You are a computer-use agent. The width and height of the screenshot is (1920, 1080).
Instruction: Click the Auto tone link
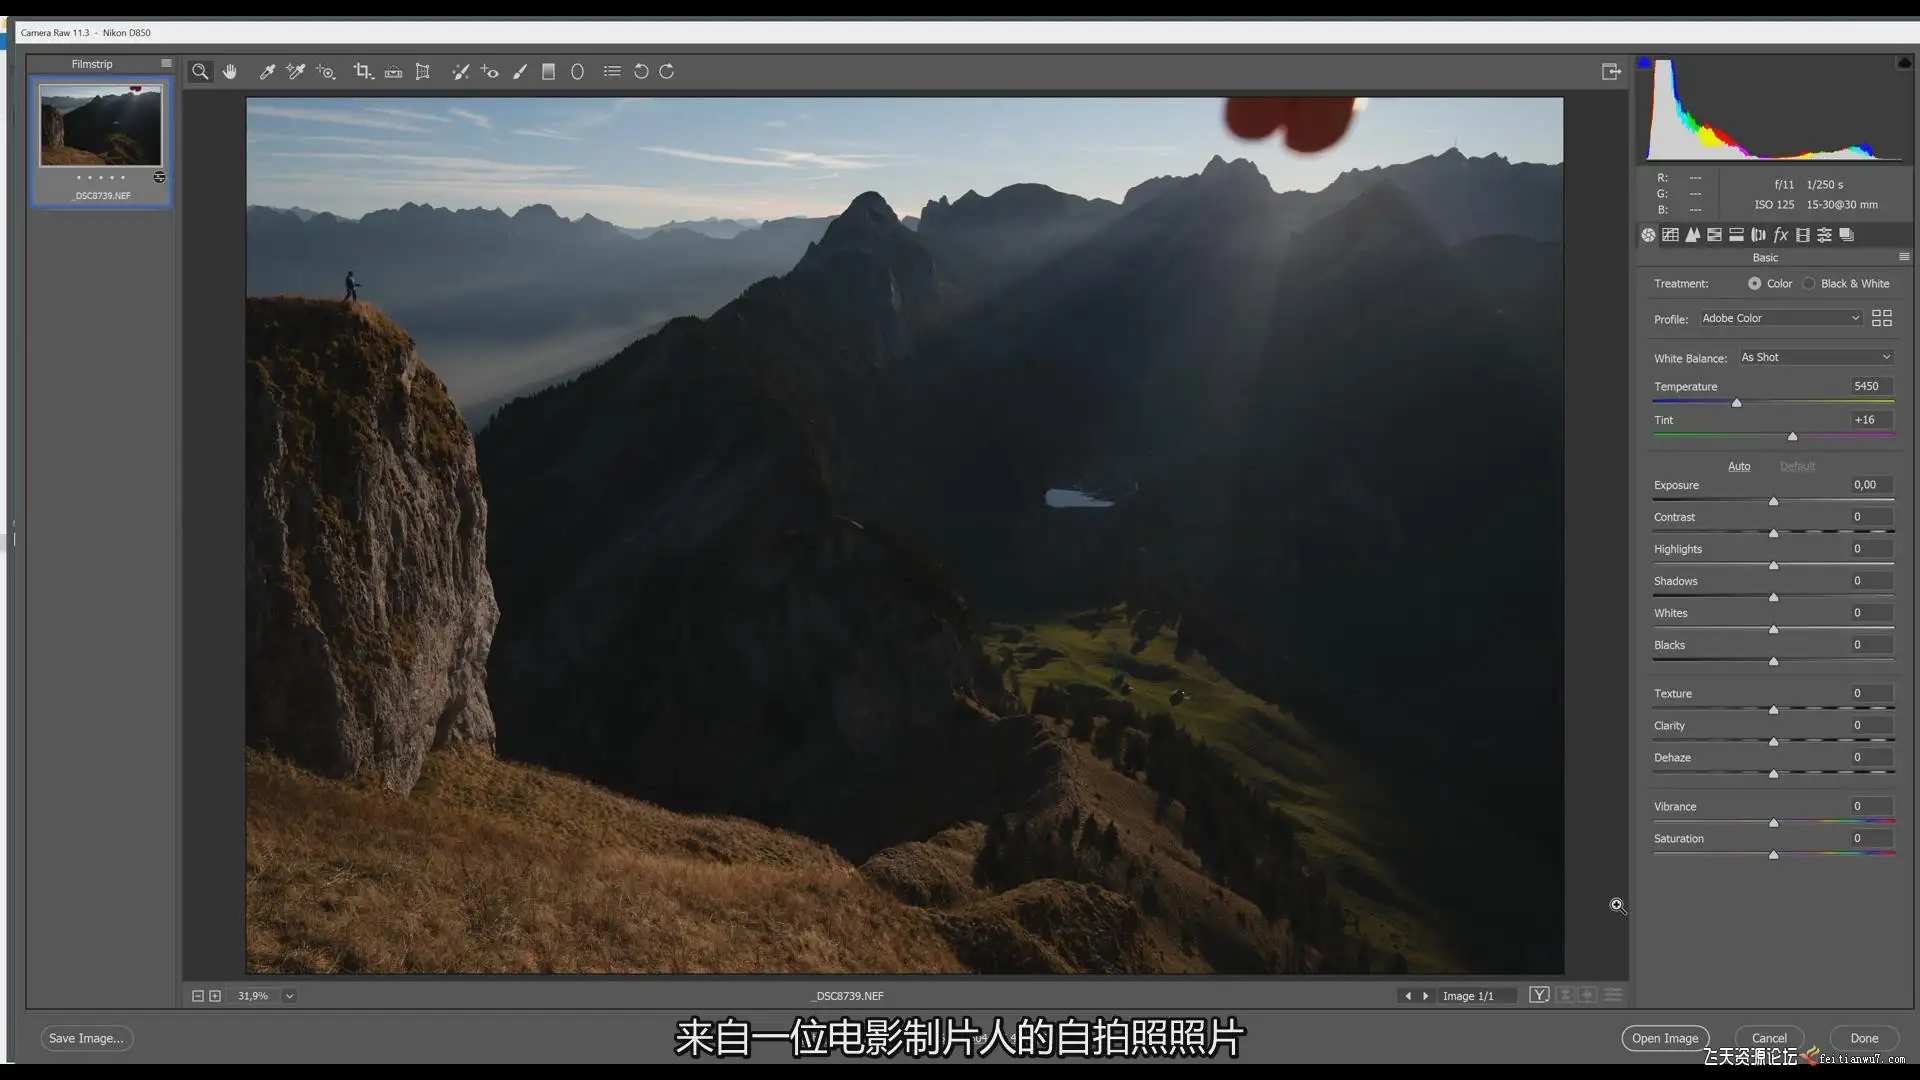click(x=1739, y=466)
